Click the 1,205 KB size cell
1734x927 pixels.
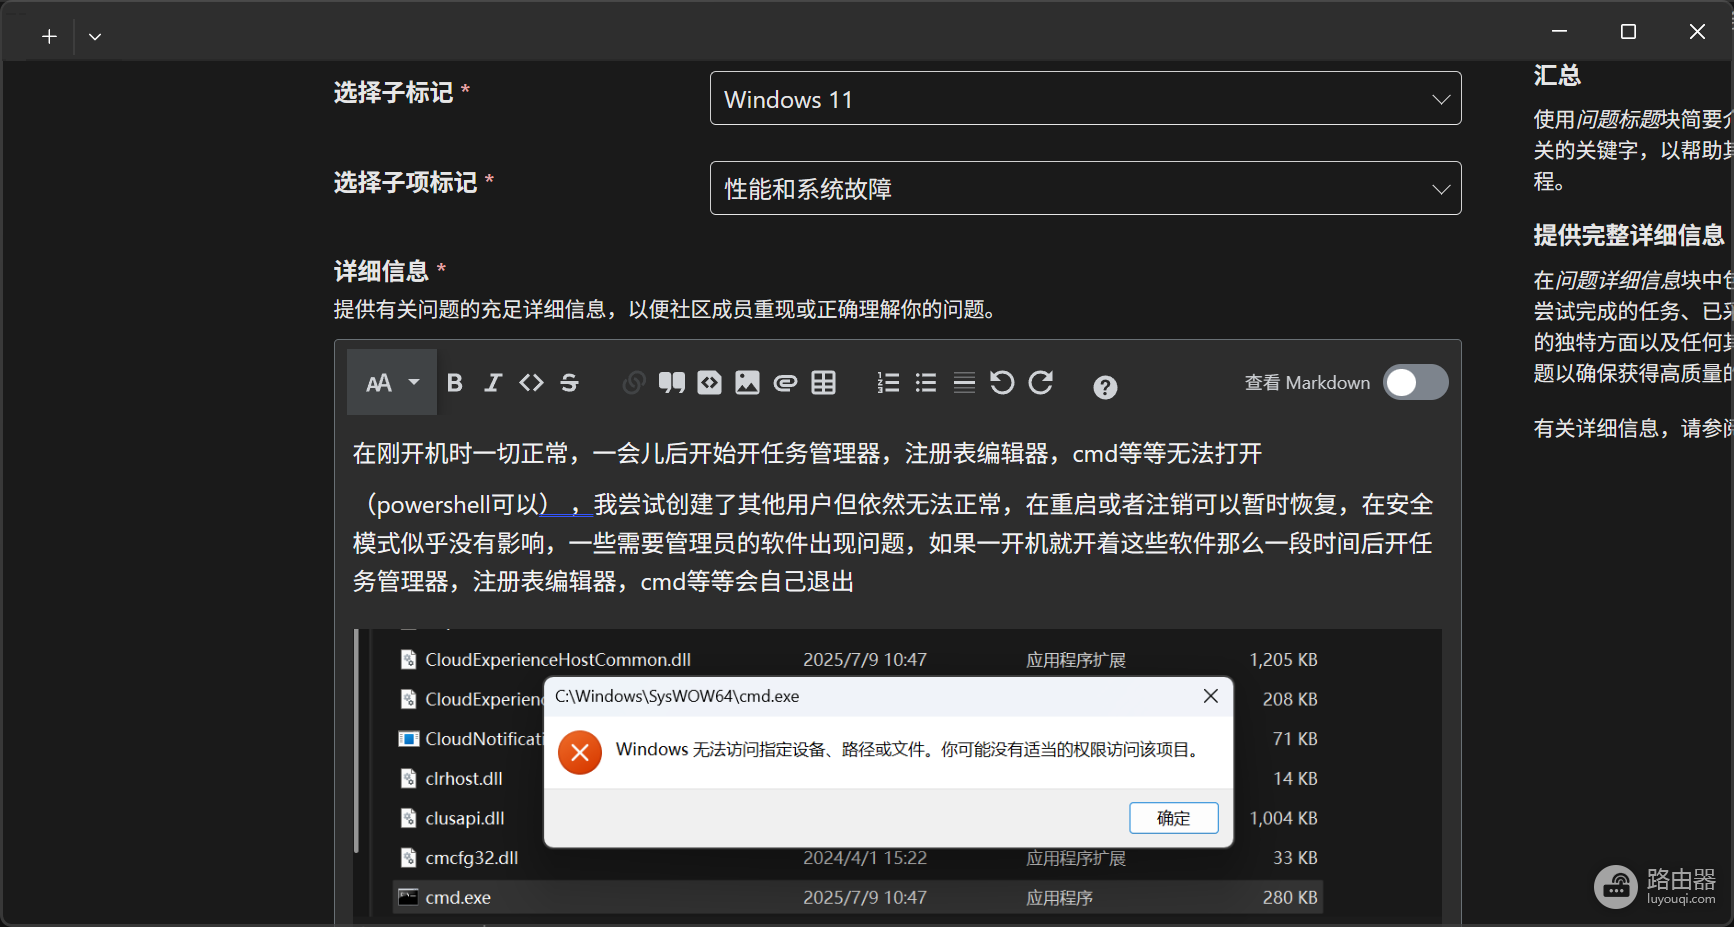point(1283,660)
